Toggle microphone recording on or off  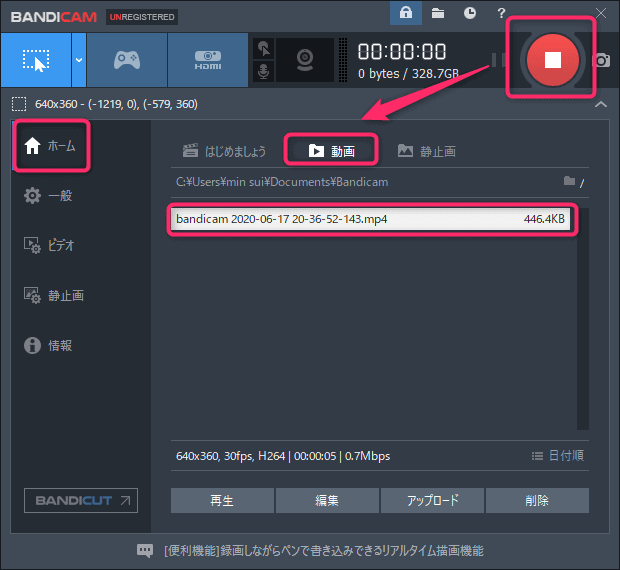coord(264,71)
